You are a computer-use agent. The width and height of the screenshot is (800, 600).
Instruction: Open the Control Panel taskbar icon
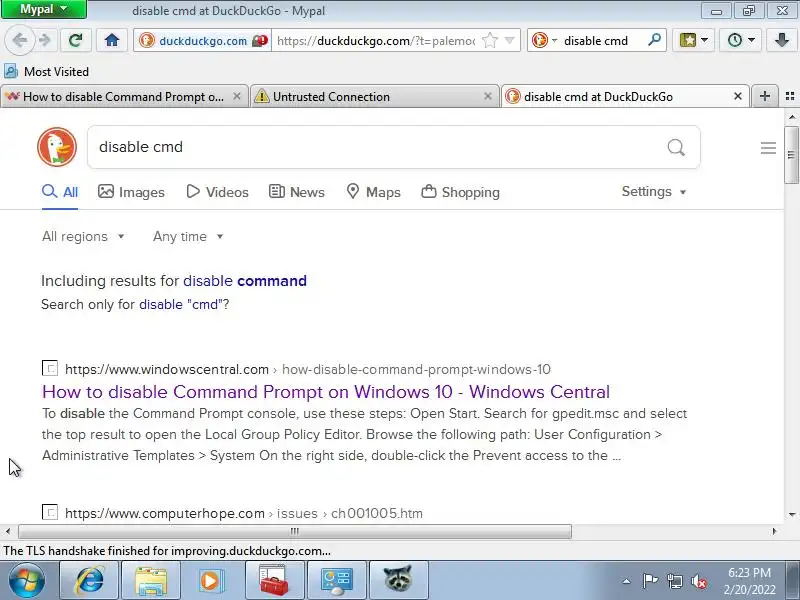[x=336, y=580]
